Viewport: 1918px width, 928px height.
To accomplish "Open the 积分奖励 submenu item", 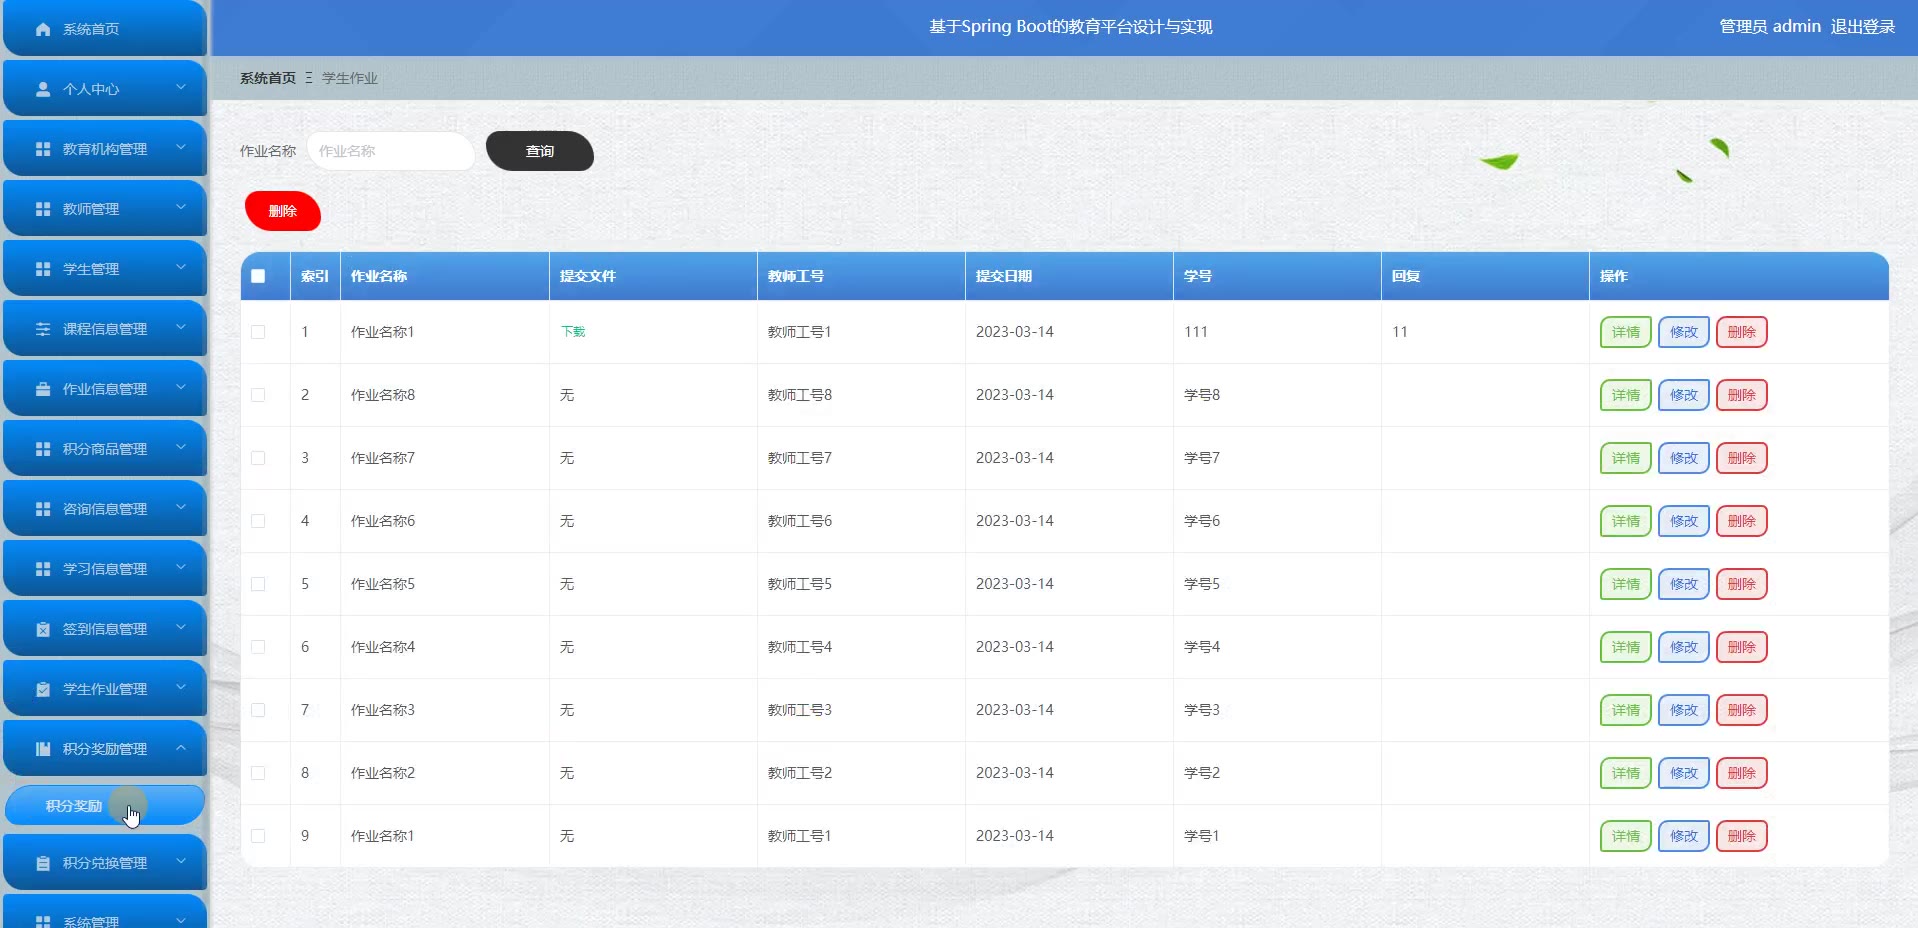I will click(x=74, y=806).
